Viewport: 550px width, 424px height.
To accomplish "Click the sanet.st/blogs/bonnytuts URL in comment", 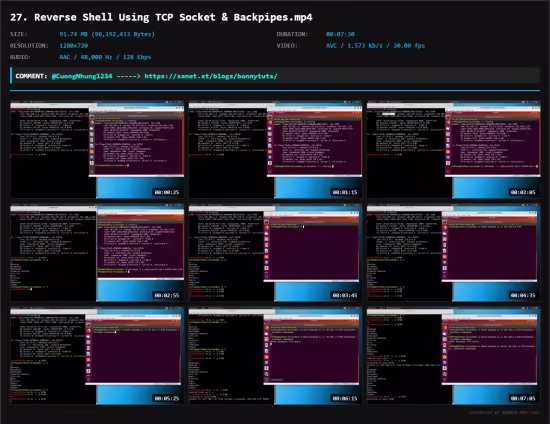I will point(211,76).
